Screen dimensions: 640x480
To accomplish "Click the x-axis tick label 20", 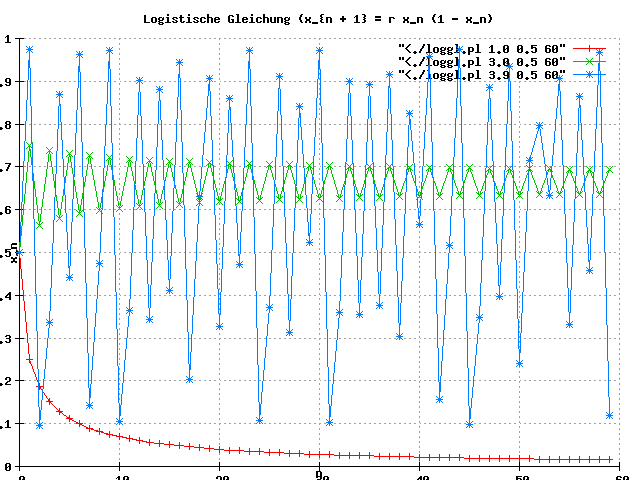I will (x=220, y=476).
